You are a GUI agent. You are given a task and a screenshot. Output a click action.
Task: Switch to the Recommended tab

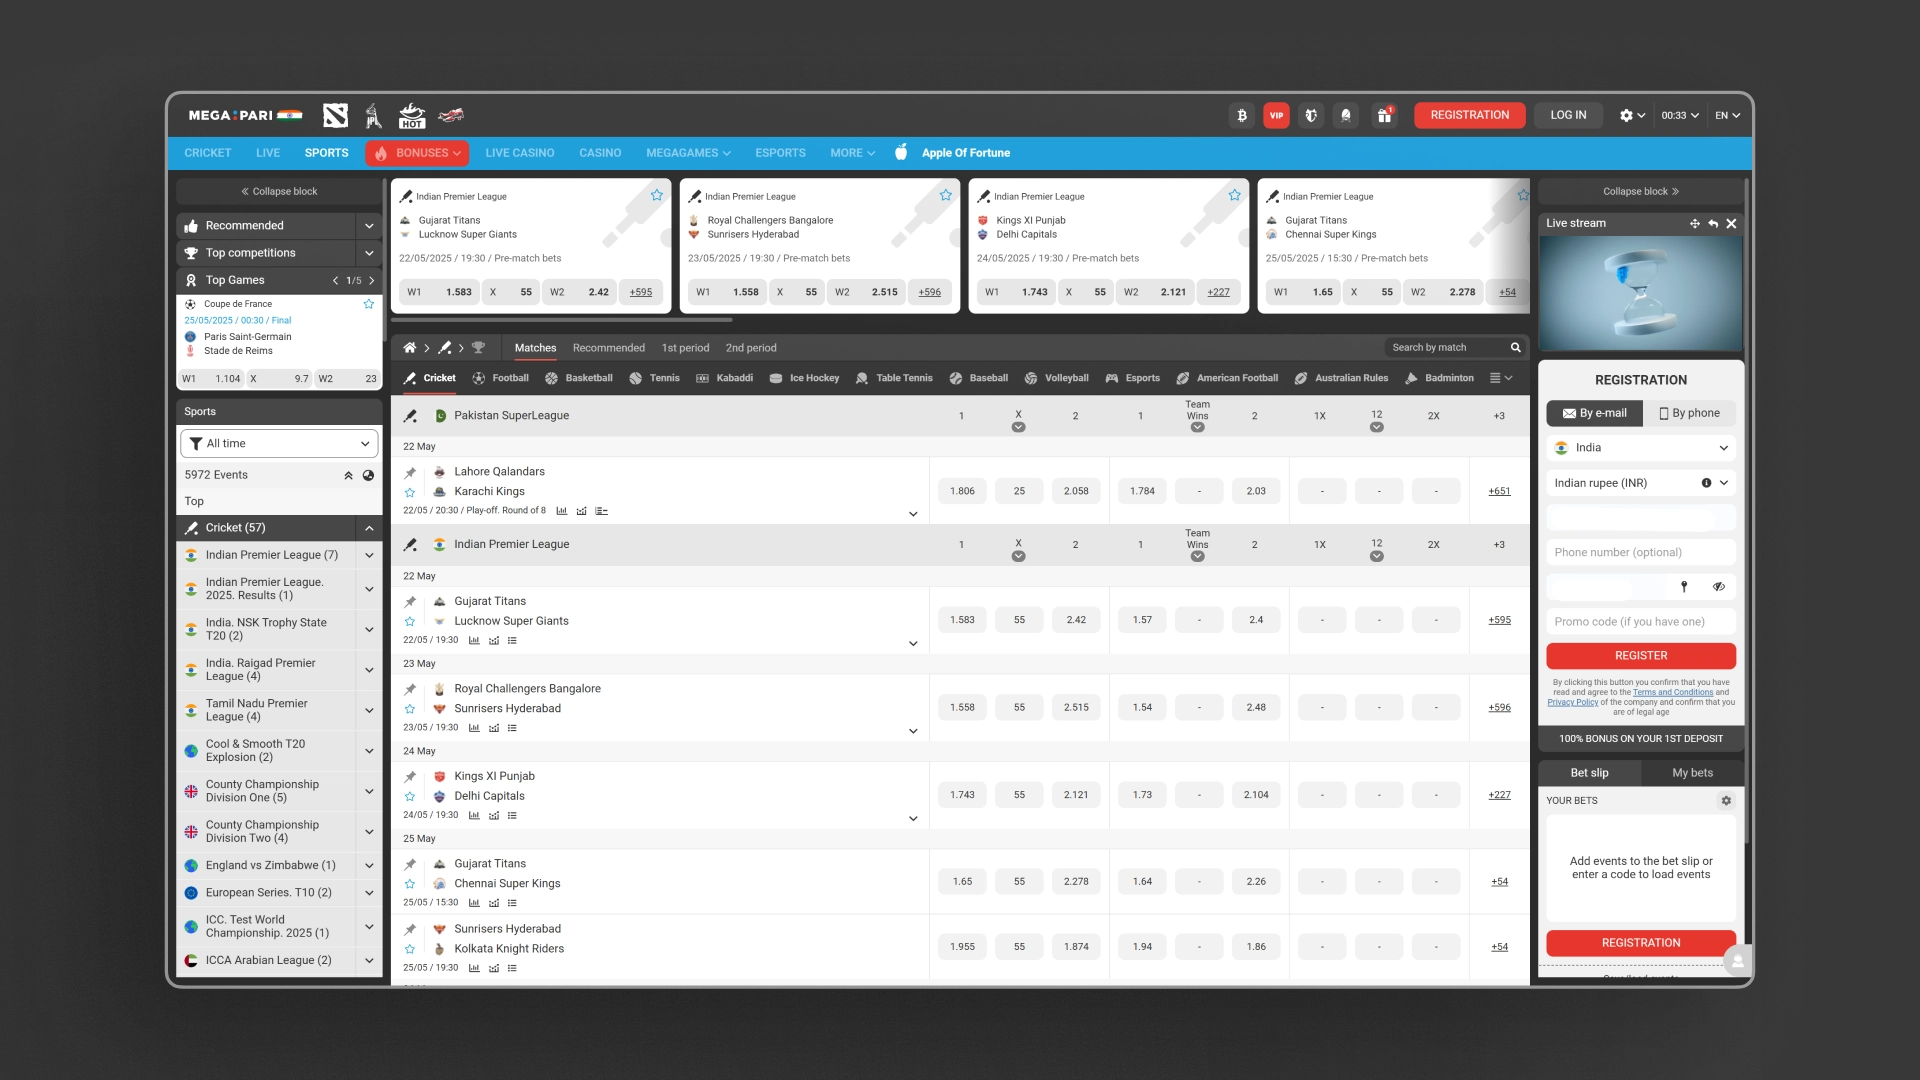[x=609, y=348]
